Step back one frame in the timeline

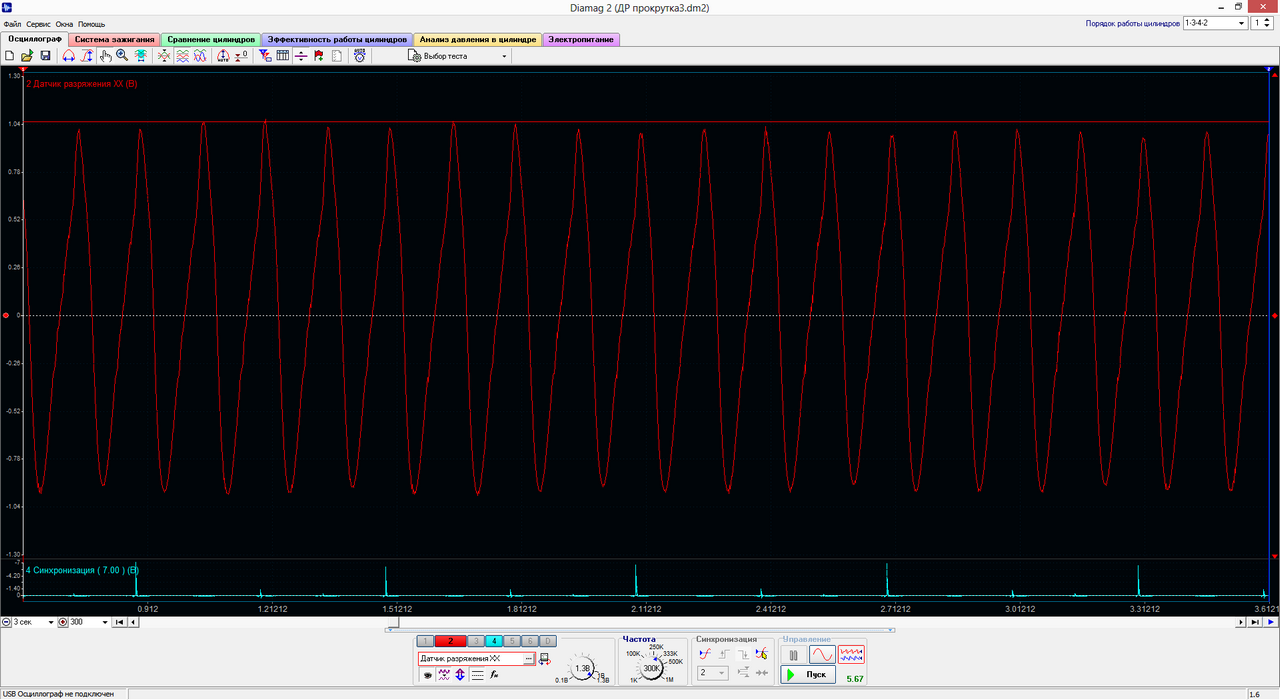(x=134, y=622)
